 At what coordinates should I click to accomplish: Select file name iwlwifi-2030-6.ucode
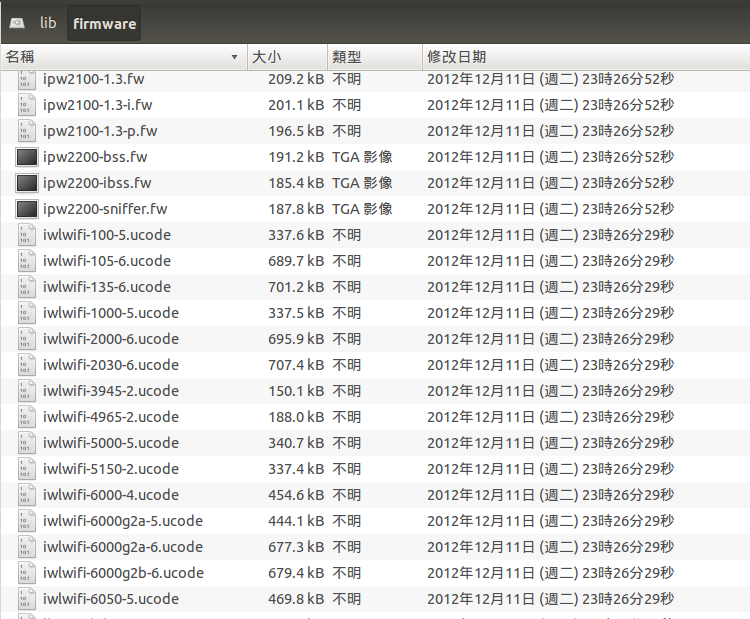pos(111,365)
